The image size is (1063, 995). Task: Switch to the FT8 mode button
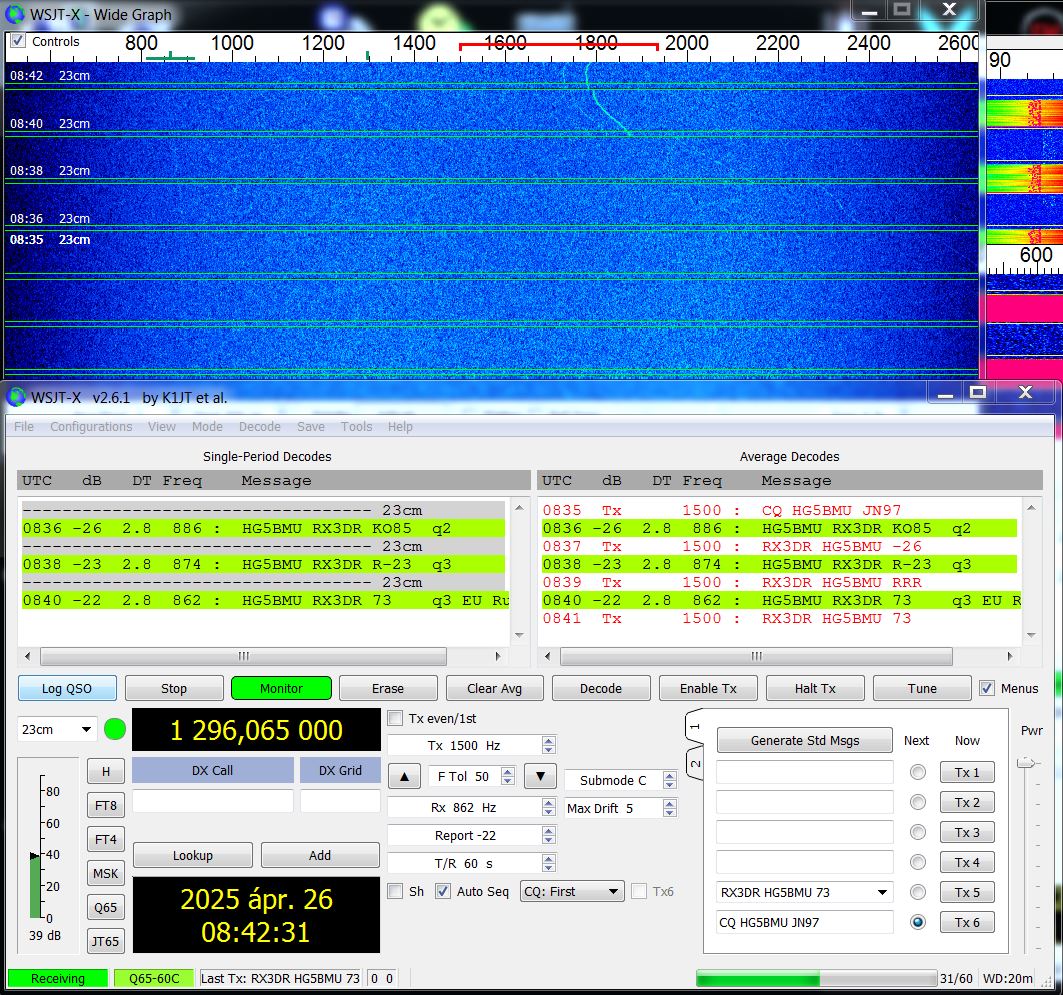coord(106,805)
